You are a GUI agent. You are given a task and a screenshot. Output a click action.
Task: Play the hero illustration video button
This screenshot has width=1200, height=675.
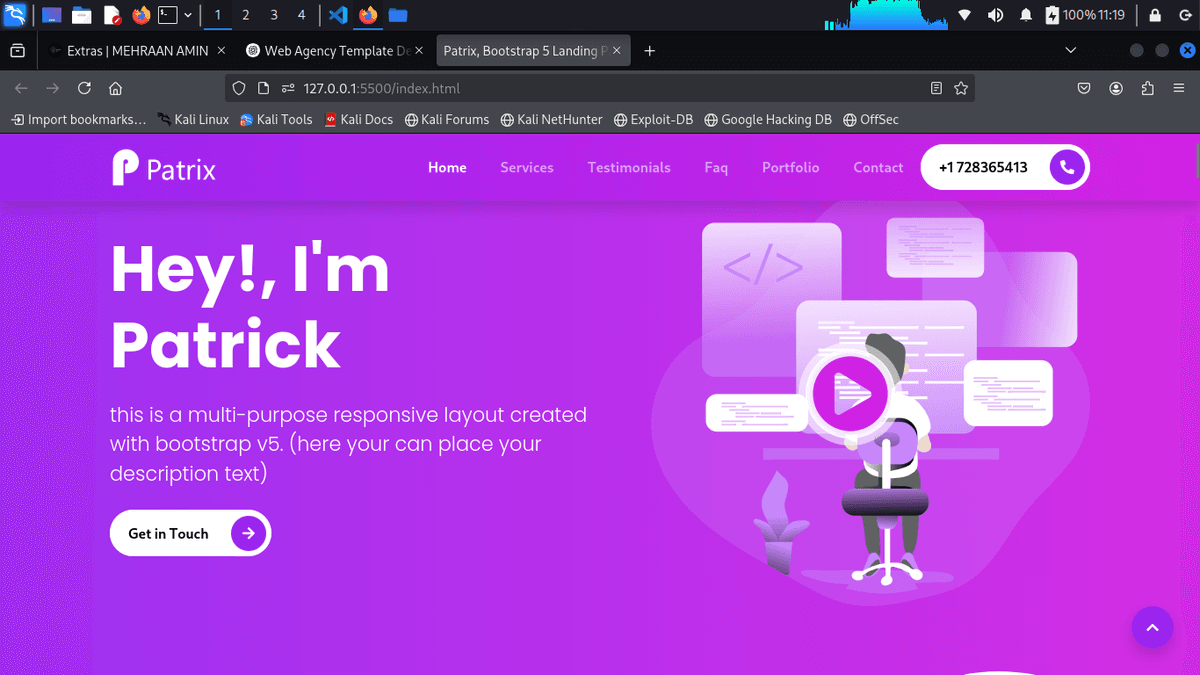[849, 394]
